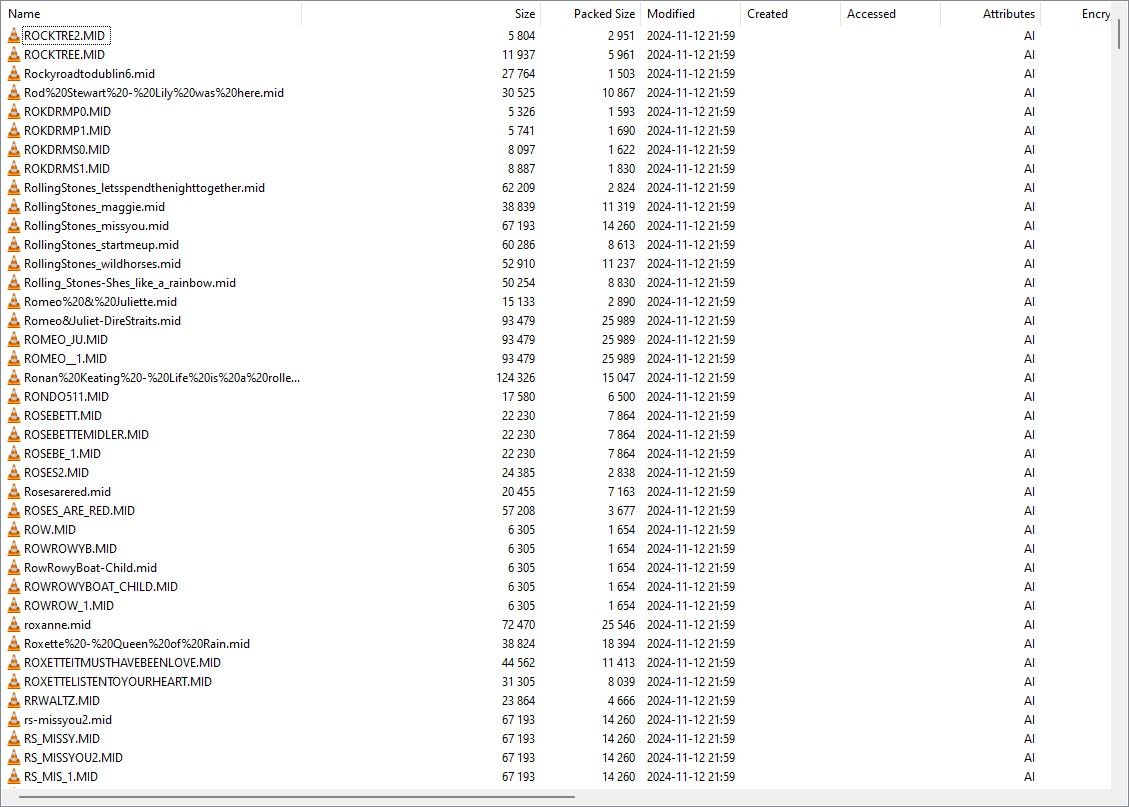Click the icon for ROWROW_1.MID
Image resolution: width=1129 pixels, height=807 pixels.
click(x=14, y=606)
